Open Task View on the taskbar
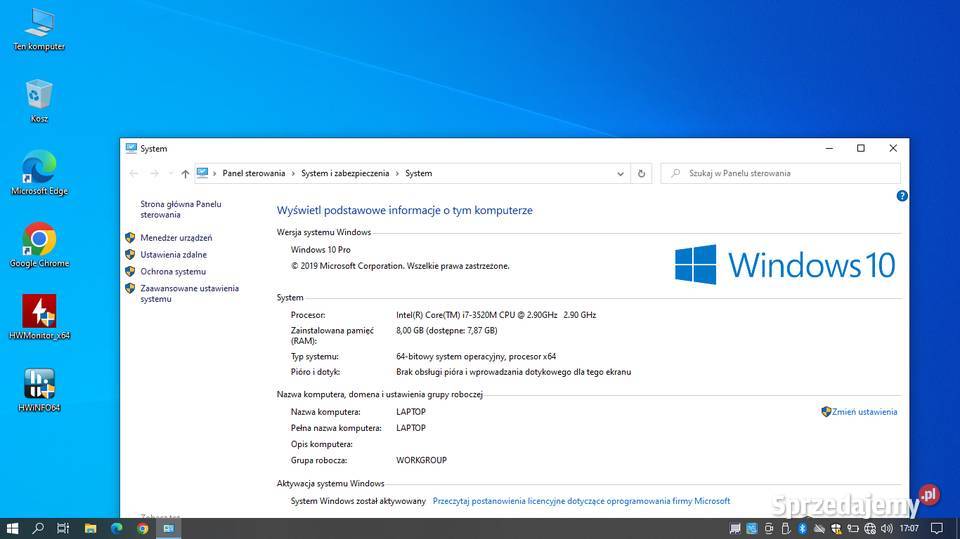 point(63,528)
